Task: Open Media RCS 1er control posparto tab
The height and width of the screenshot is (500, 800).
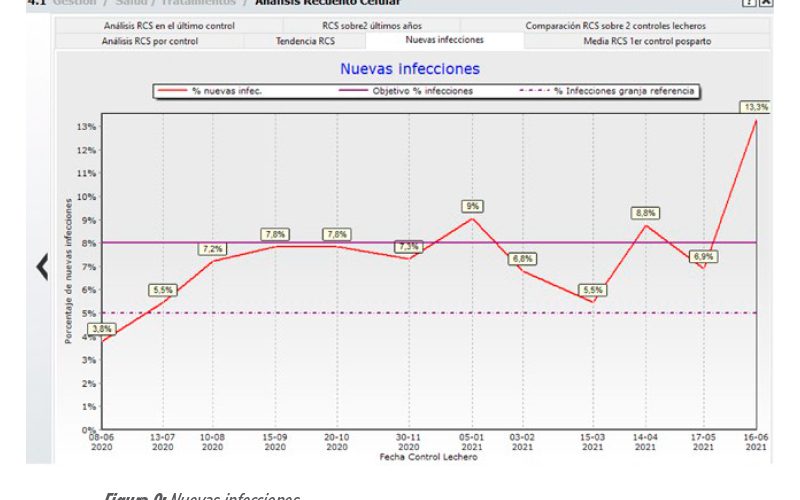Action: [x=647, y=41]
